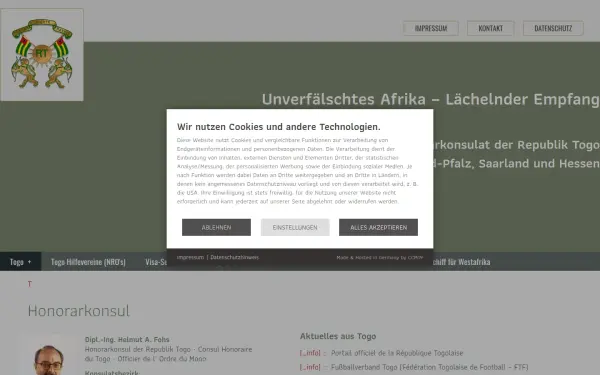Open Togo Hilfevereine (NRO's) menu item

click(x=88, y=262)
